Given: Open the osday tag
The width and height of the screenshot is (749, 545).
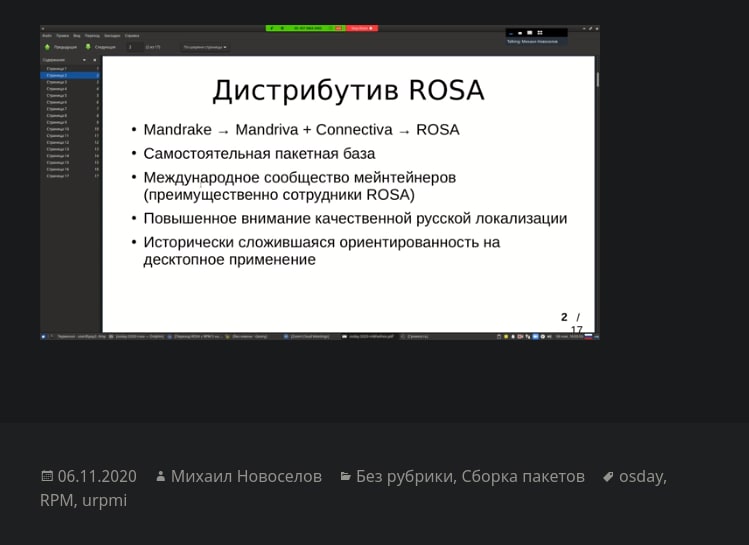Looking at the screenshot, I should click(640, 476).
